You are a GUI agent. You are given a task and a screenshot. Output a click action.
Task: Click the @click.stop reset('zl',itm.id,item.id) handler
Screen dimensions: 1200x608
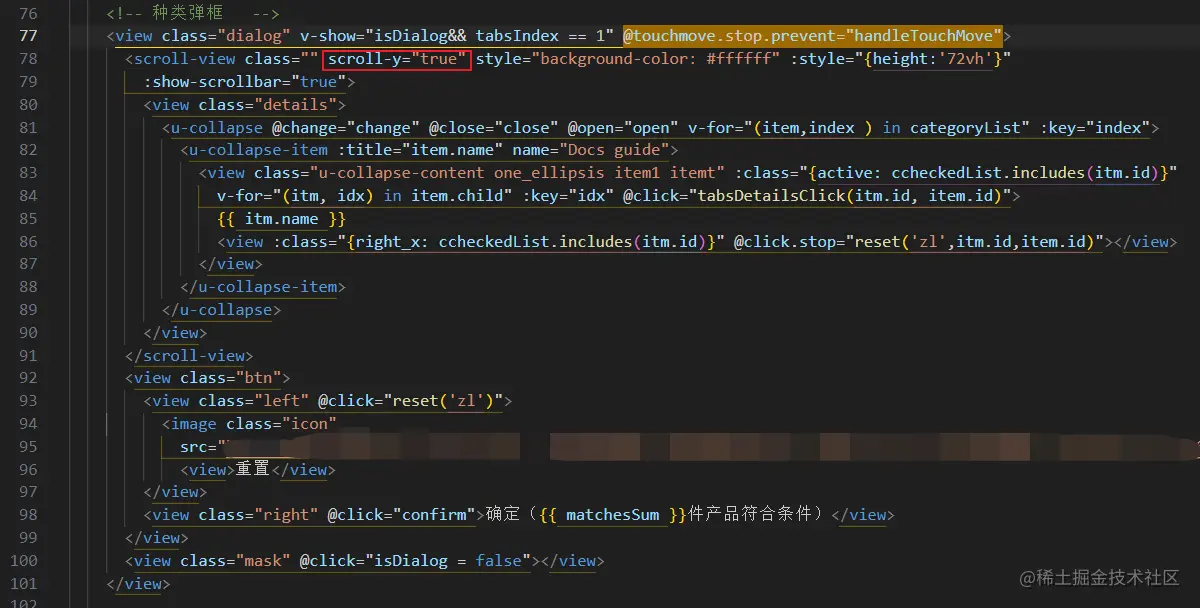point(918,242)
